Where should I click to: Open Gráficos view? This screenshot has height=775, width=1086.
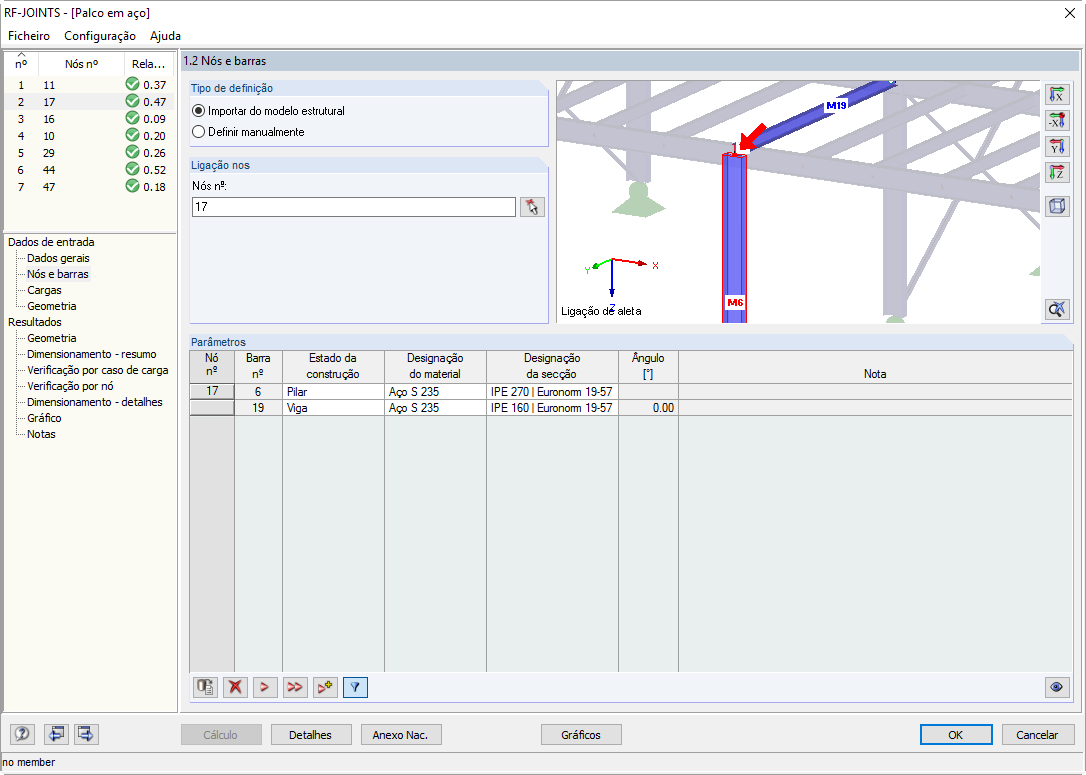581,735
